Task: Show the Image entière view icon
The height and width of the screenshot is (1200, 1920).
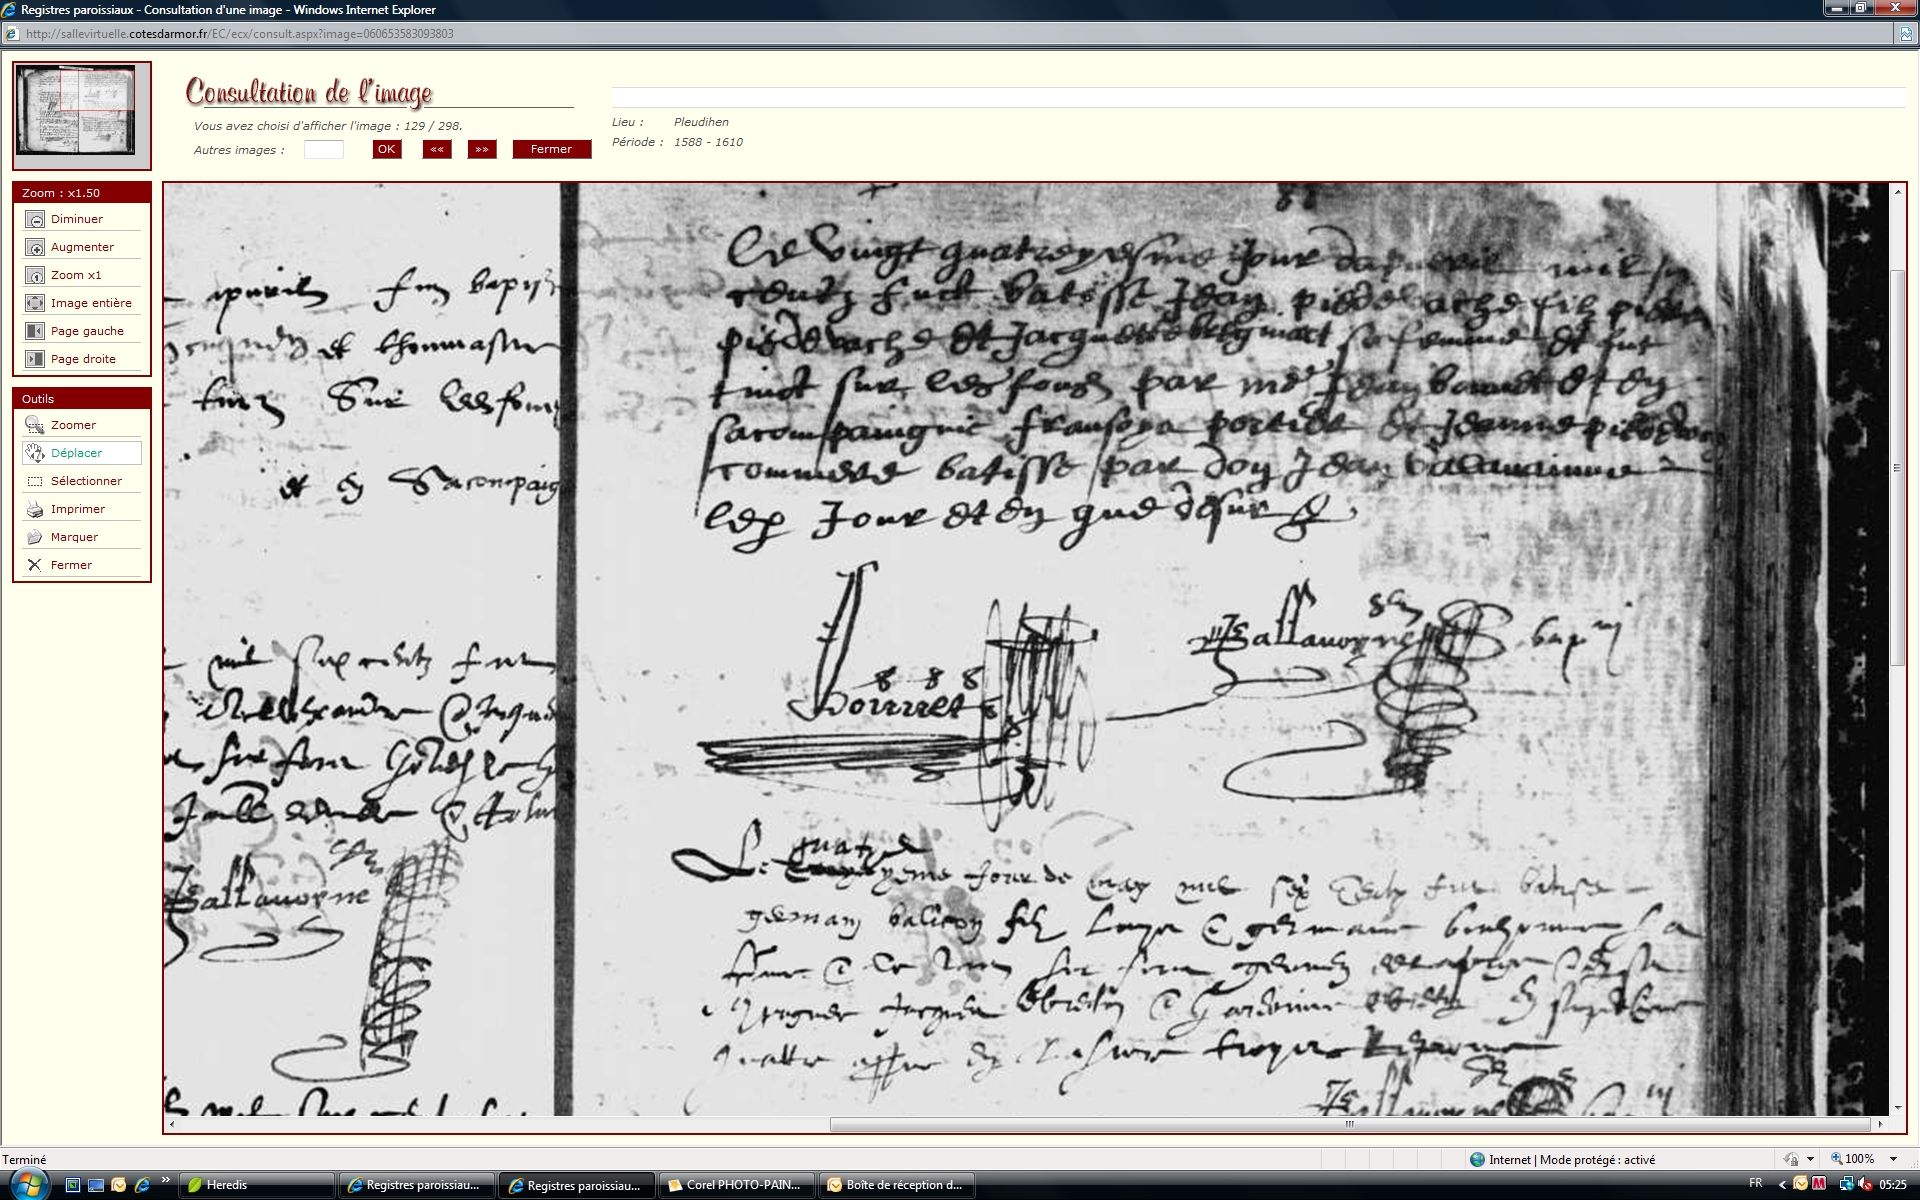Action: coord(35,303)
